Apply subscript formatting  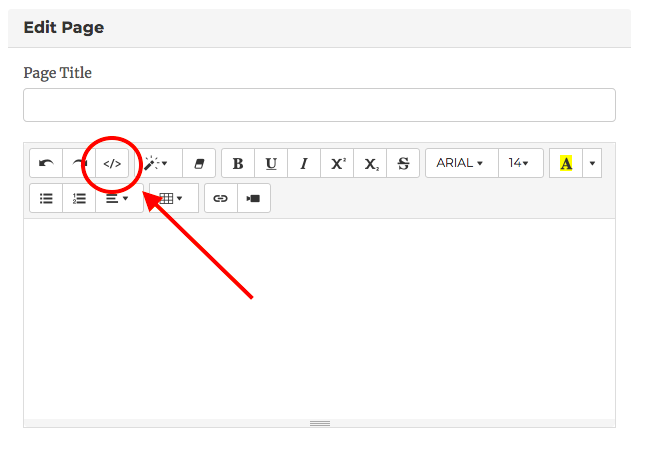[371, 163]
